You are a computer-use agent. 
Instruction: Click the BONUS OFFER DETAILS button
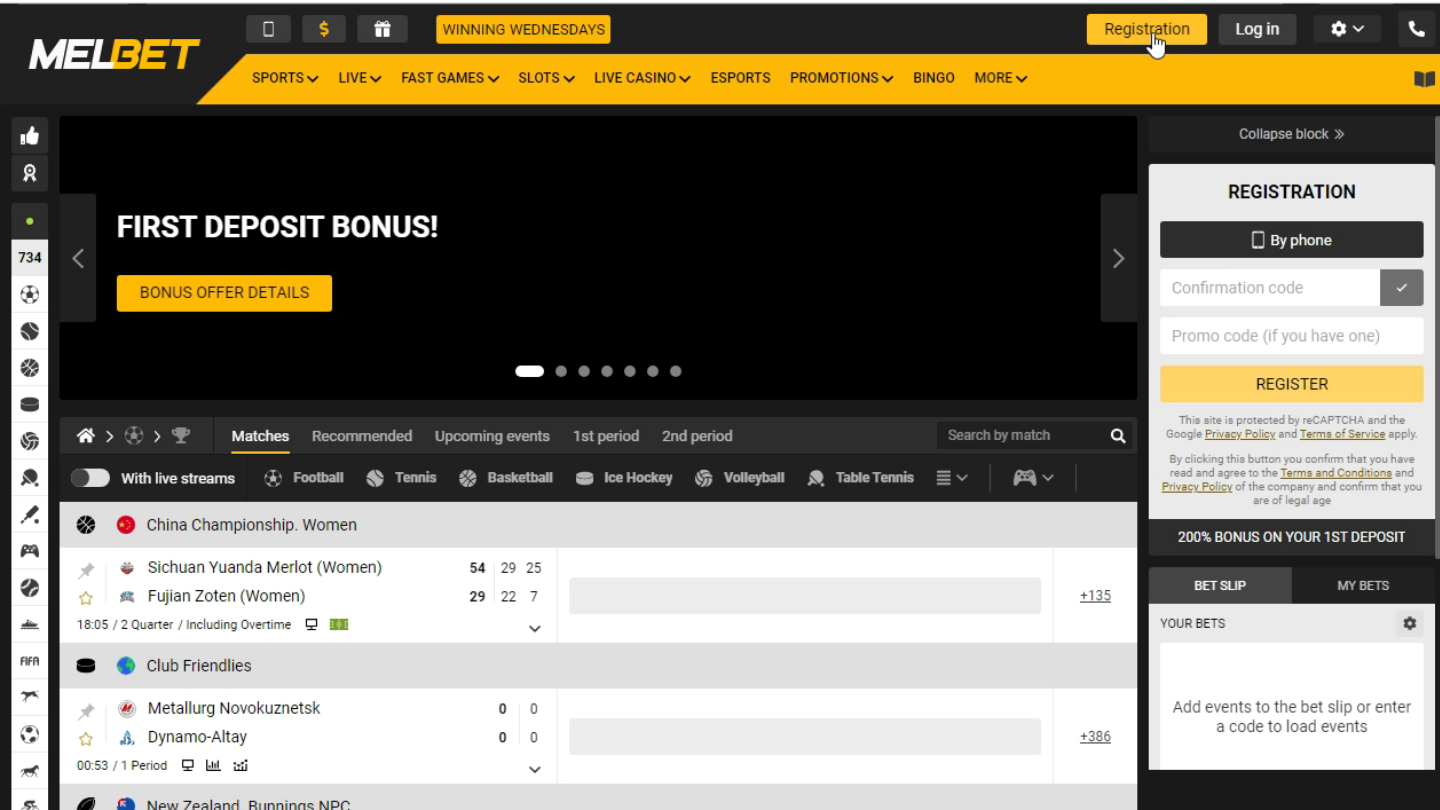(x=224, y=293)
